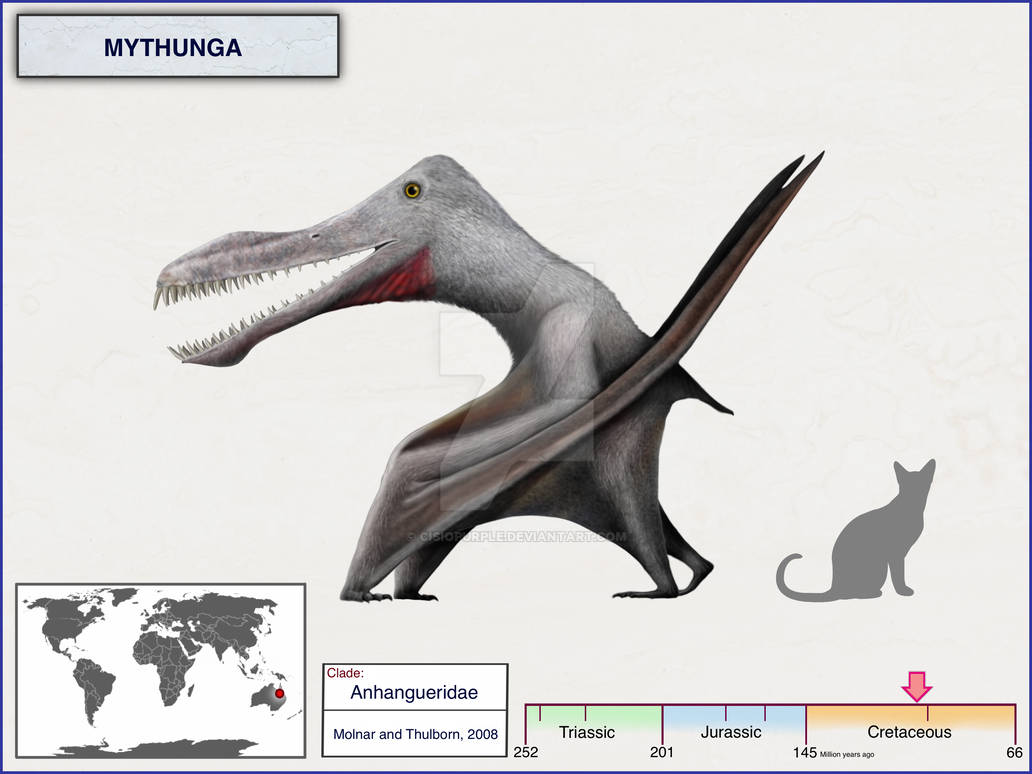Click the MYTHUNGA title text
Viewport: 1032px width, 774px height.
click(173, 47)
